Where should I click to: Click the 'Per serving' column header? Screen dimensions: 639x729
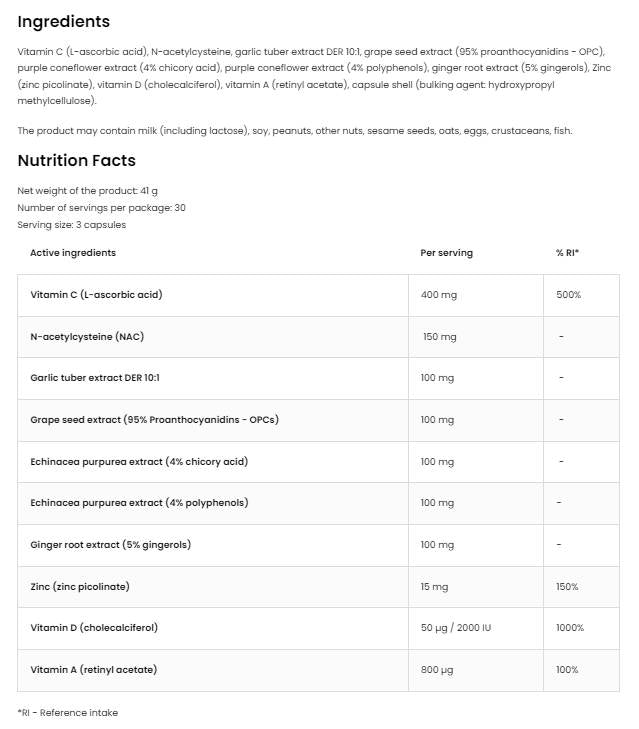[x=447, y=253]
